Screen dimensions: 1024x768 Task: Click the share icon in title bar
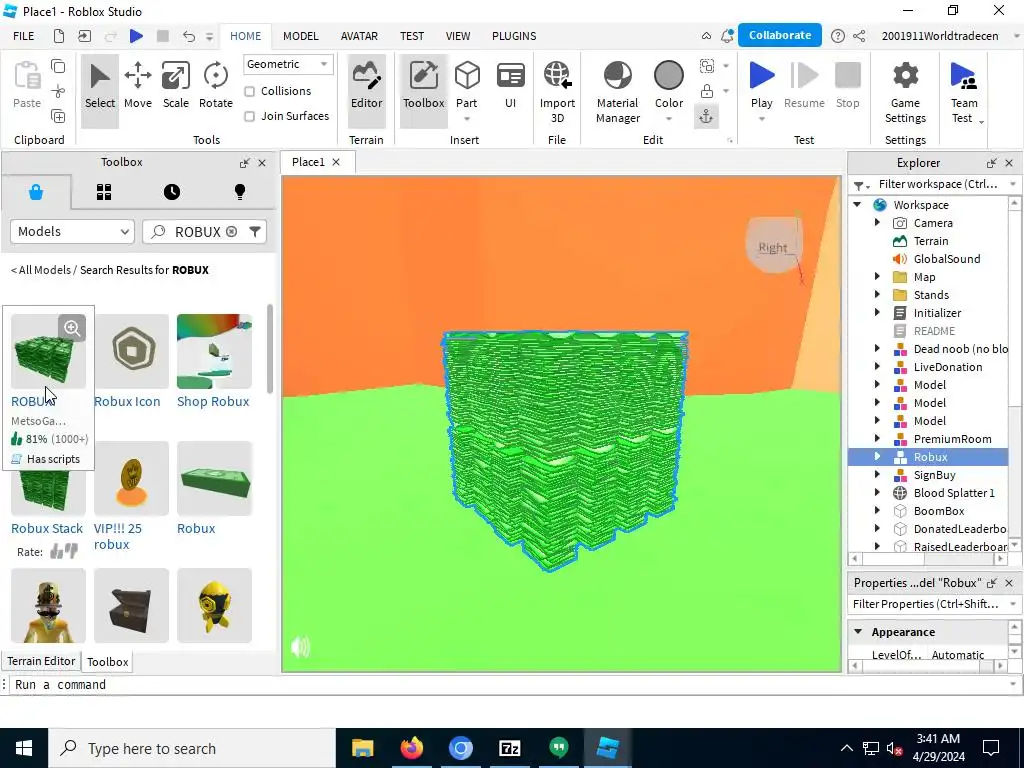(859, 36)
